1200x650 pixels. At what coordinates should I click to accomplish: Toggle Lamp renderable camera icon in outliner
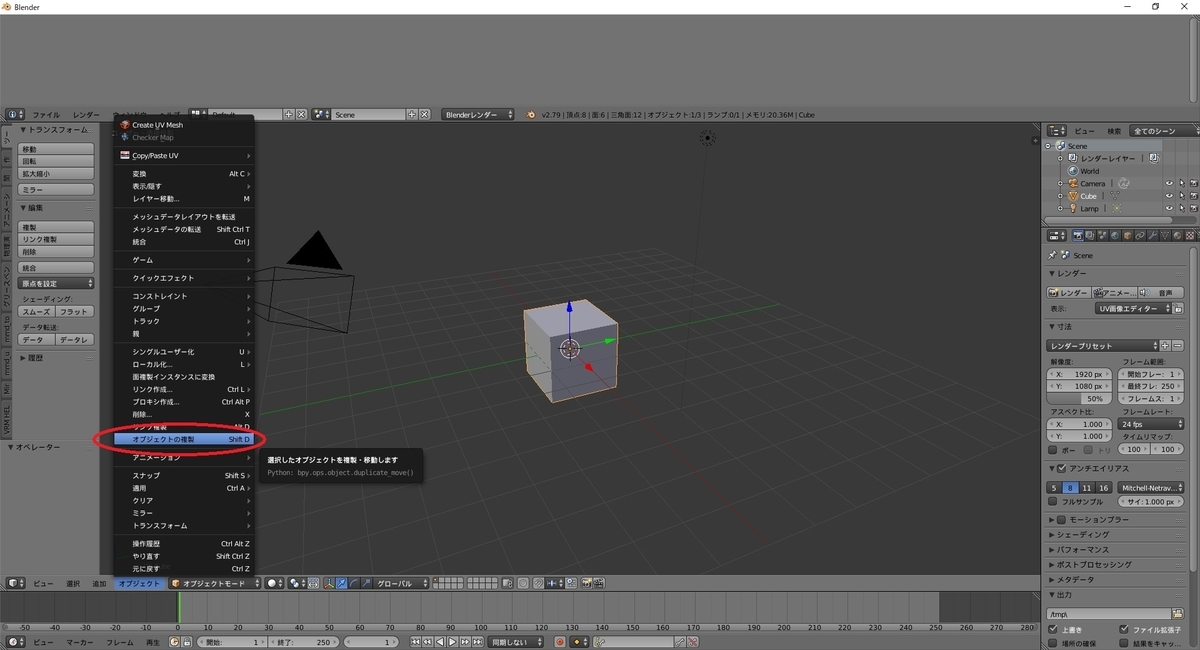pos(1193,208)
